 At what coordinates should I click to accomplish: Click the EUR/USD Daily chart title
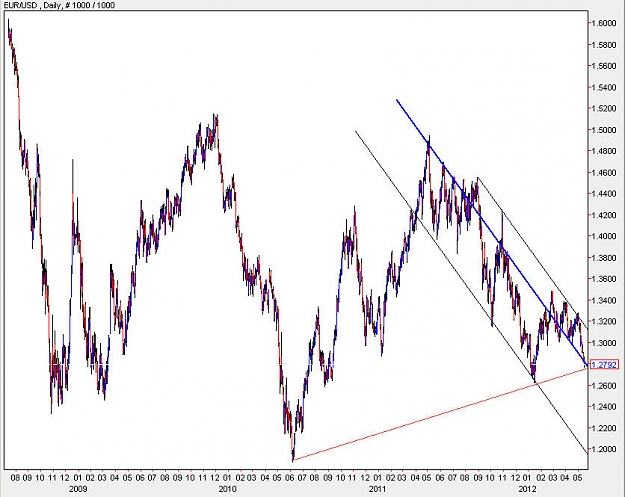click(58, 5)
